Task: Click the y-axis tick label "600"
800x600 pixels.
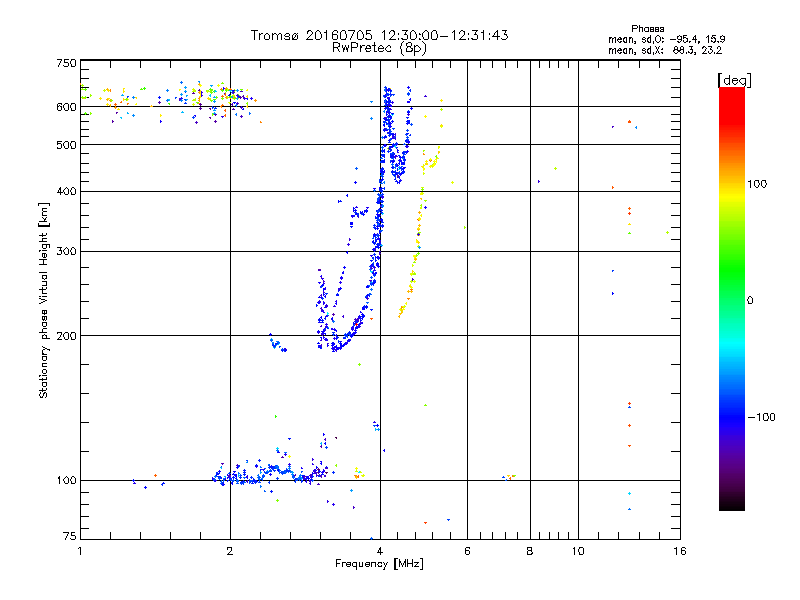Action: 66,107
